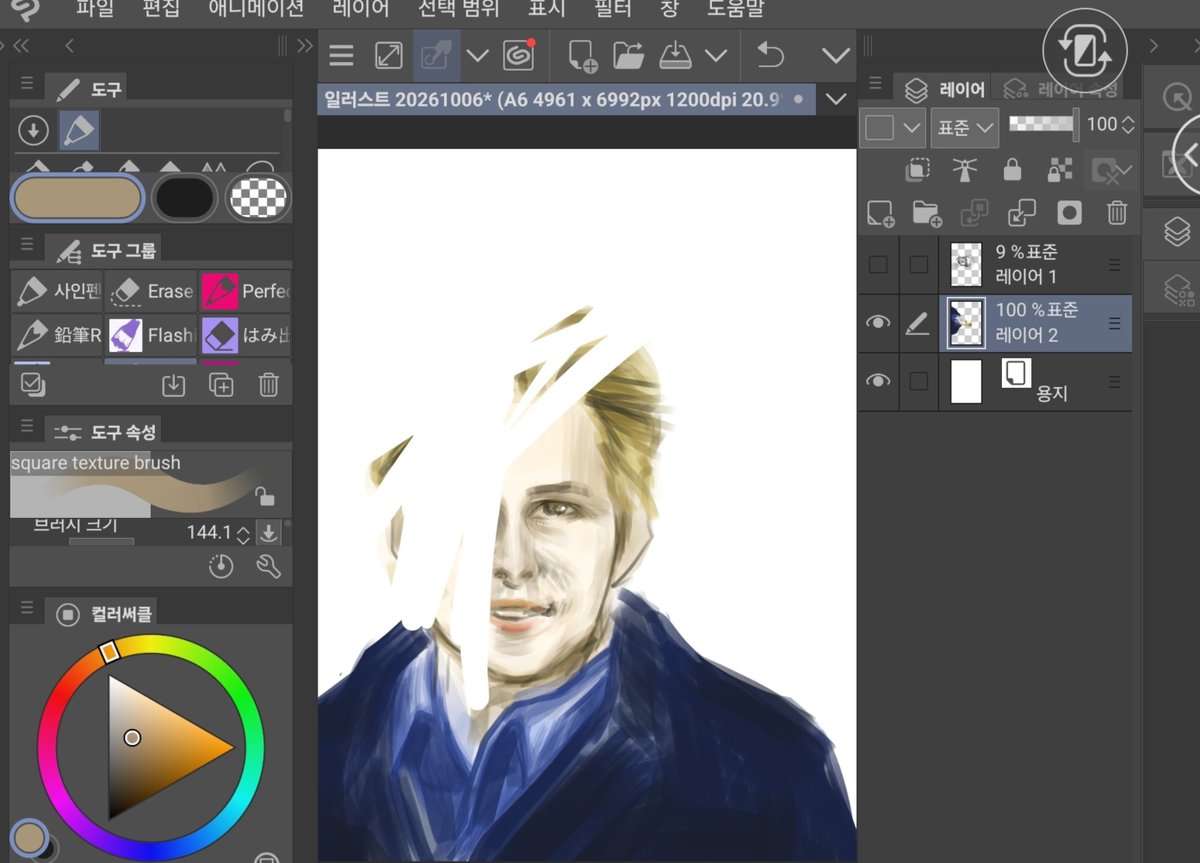The image size is (1200, 863).
Task: Expand the mask enable dropdown icon
Action: coord(1113,171)
